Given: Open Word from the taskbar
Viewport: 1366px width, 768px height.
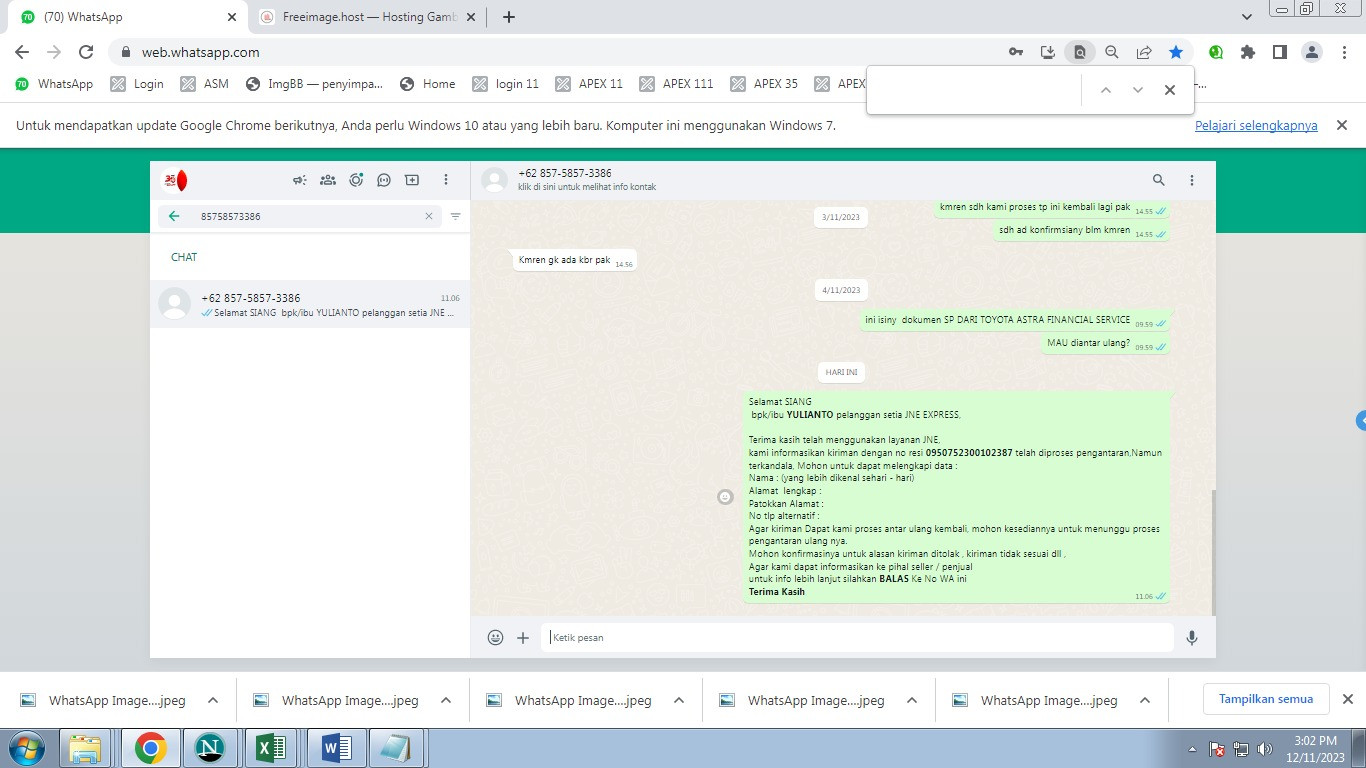Looking at the screenshot, I should click(335, 747).
